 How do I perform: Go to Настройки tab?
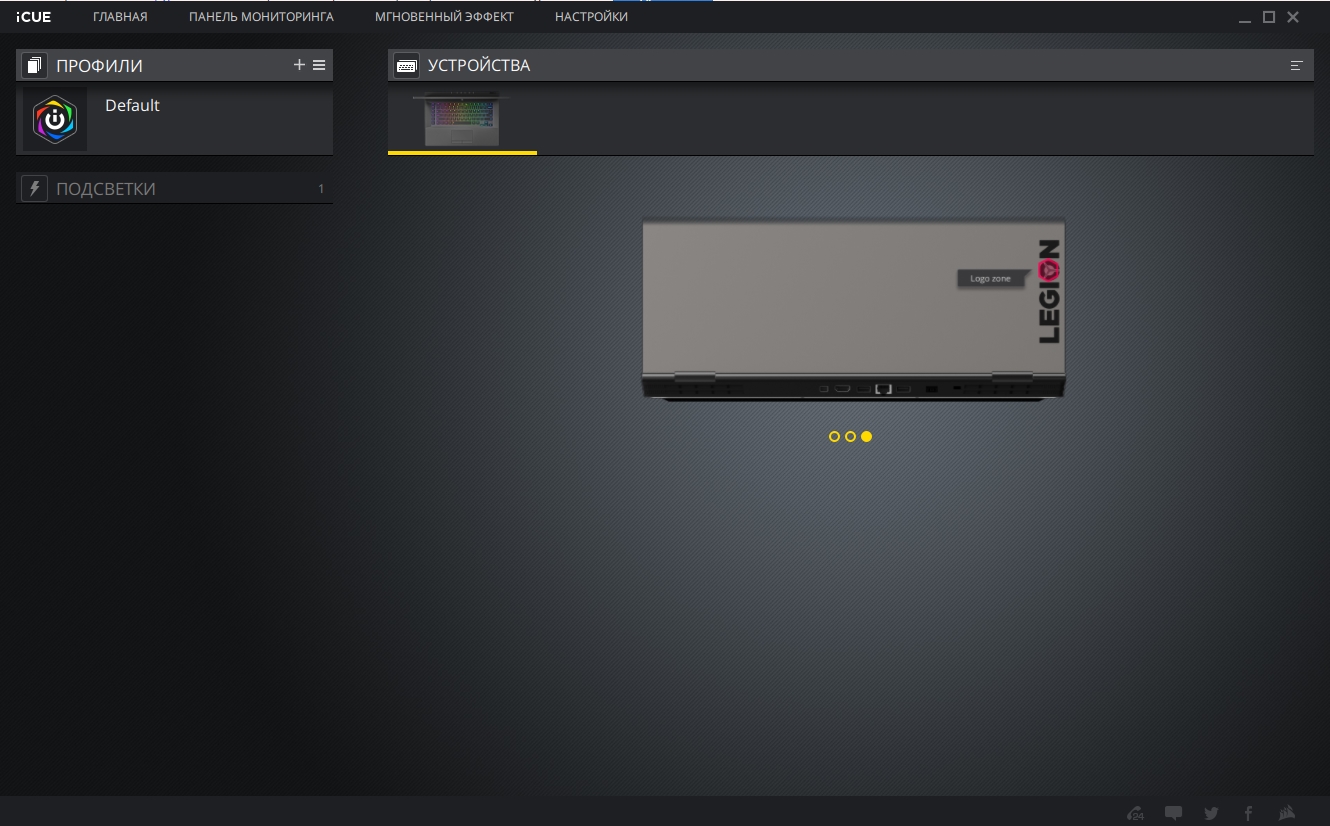click(x=591, y=17)
